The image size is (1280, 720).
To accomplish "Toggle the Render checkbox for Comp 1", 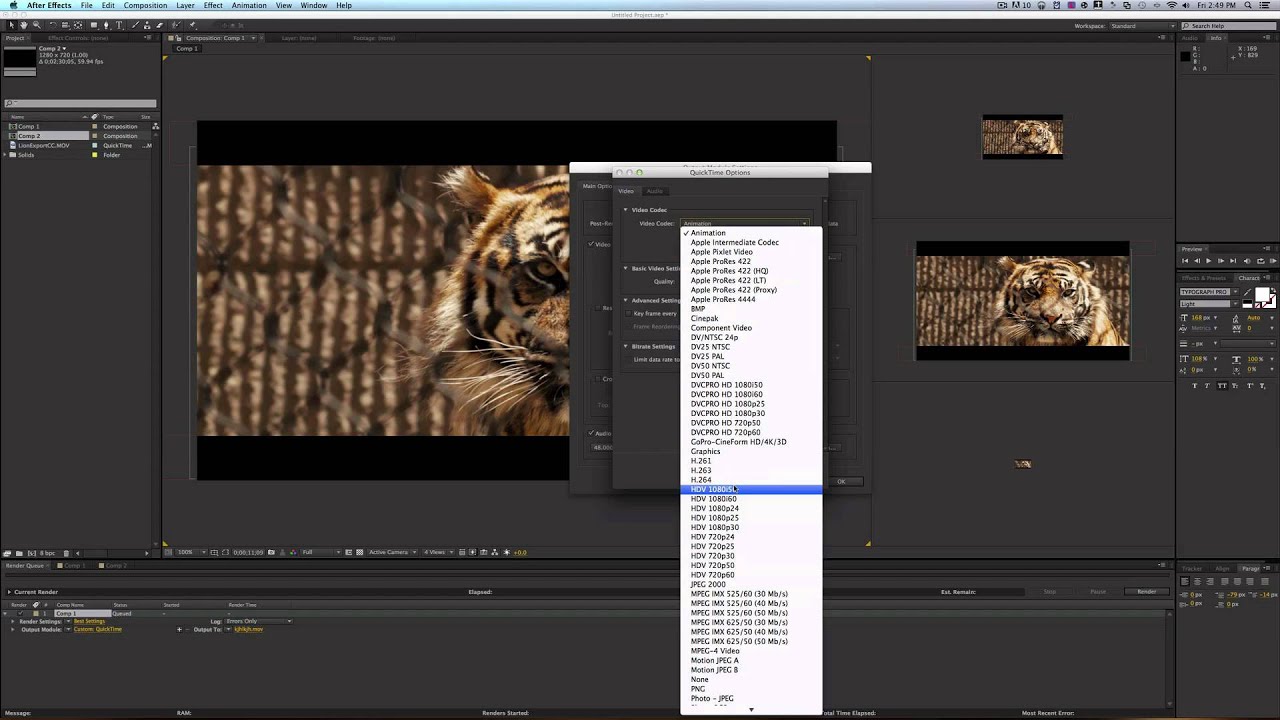I will point(20,613).
